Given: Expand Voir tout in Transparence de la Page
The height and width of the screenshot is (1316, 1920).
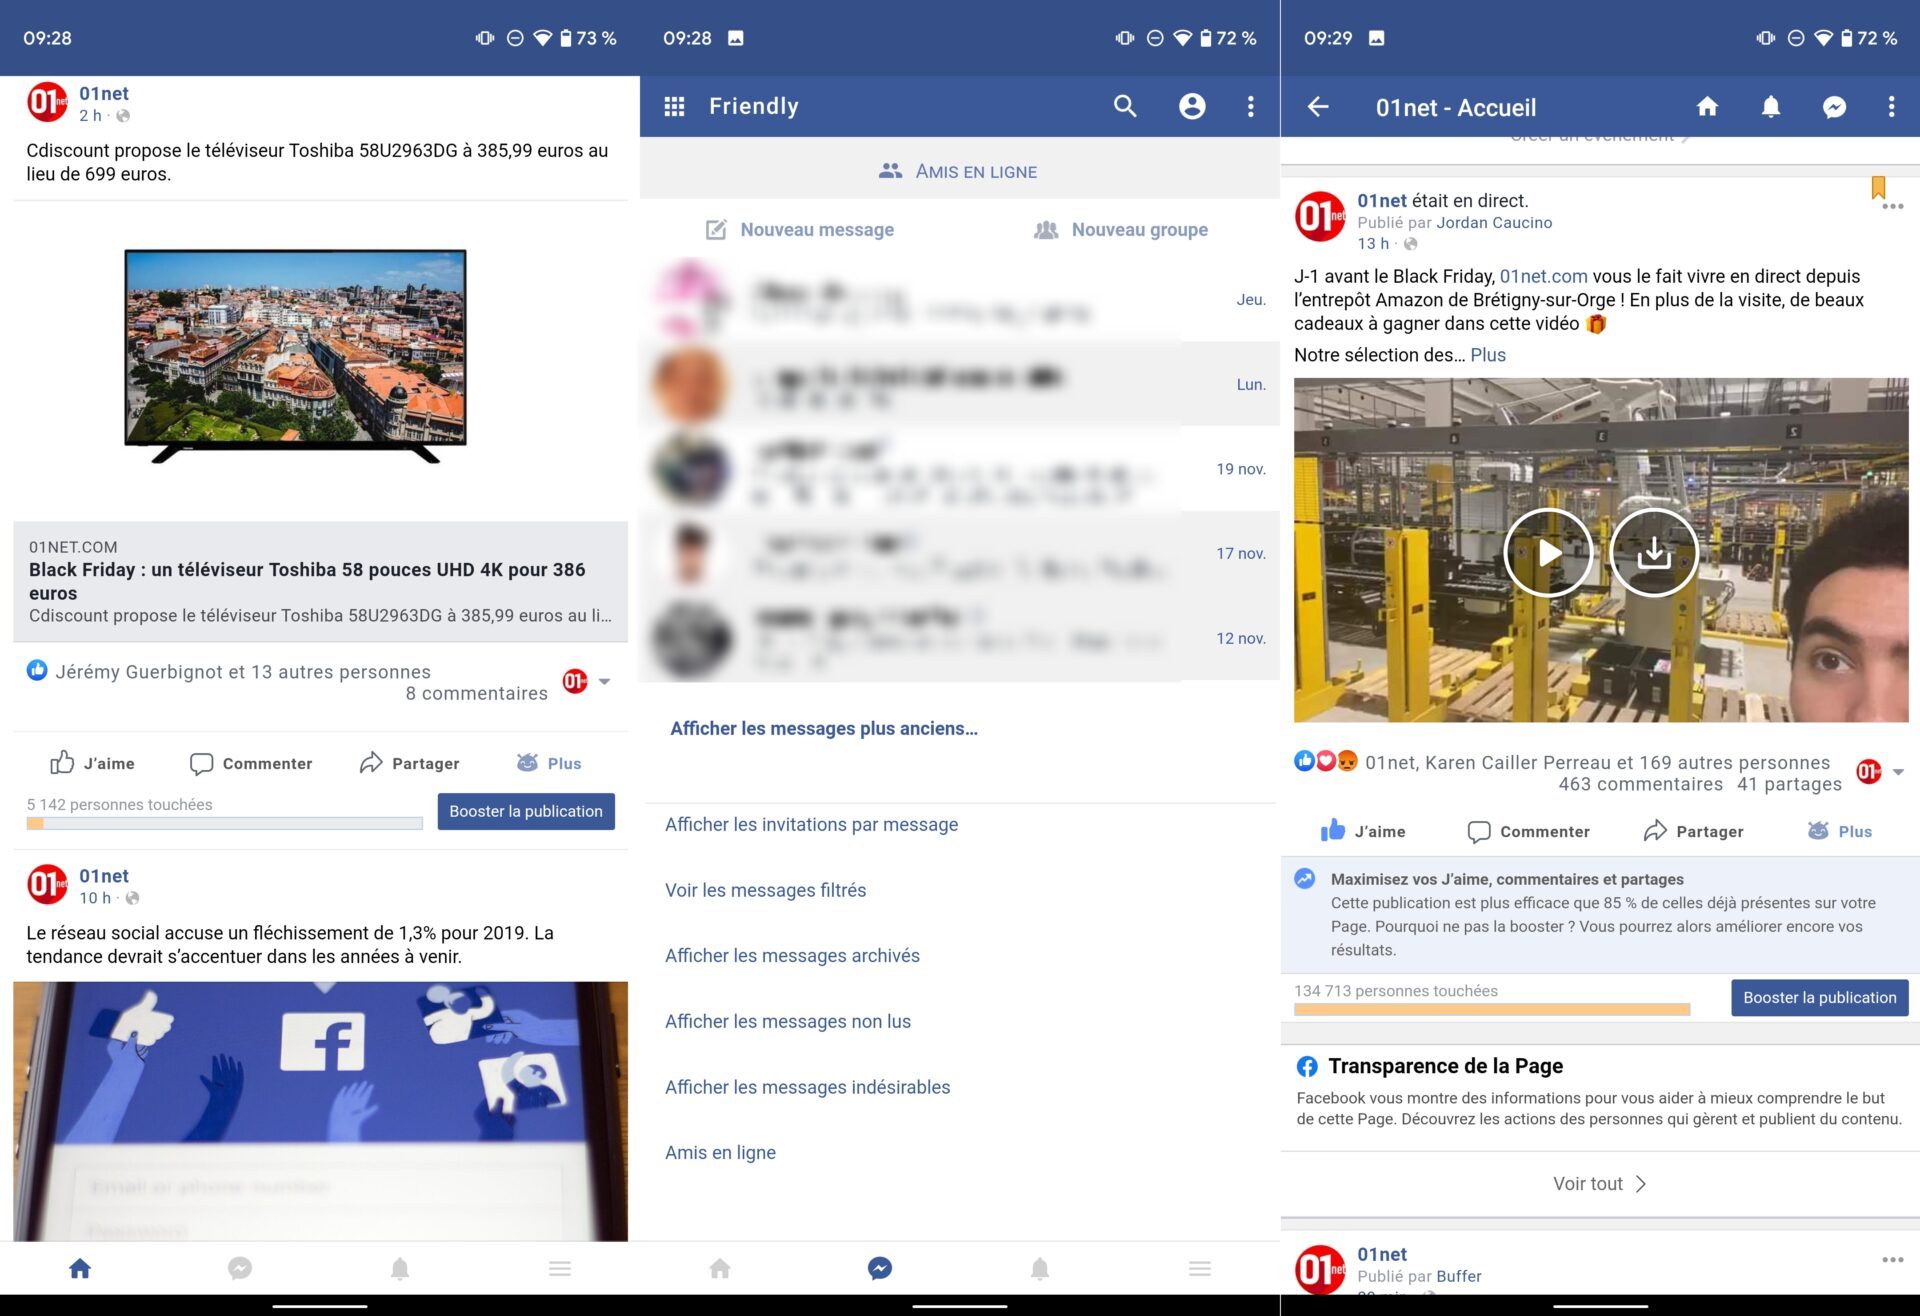Looking at the screenshot, I should tap(1599, 1183).
